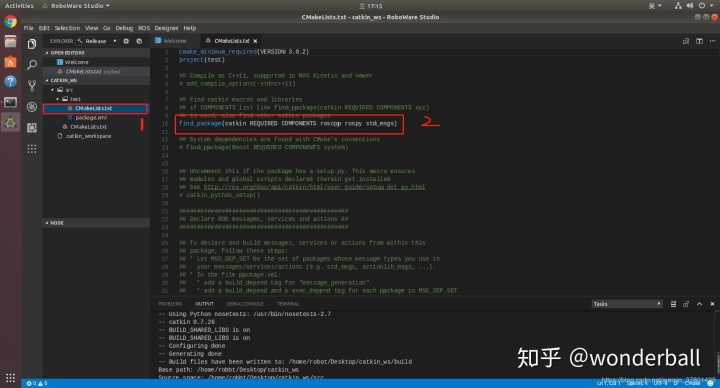Open build settings gear in Explorer header
Screen dimensions: 720x388
pos(126,41)
